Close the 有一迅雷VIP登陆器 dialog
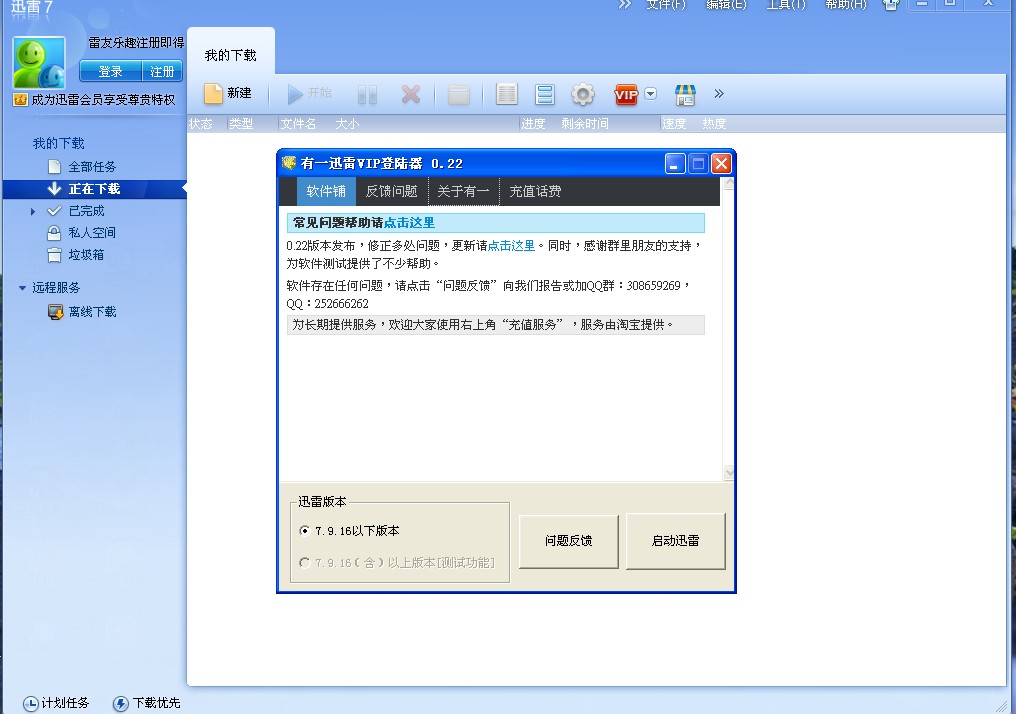The height and width of the screenshot is (714, 1016). (721, 163)
